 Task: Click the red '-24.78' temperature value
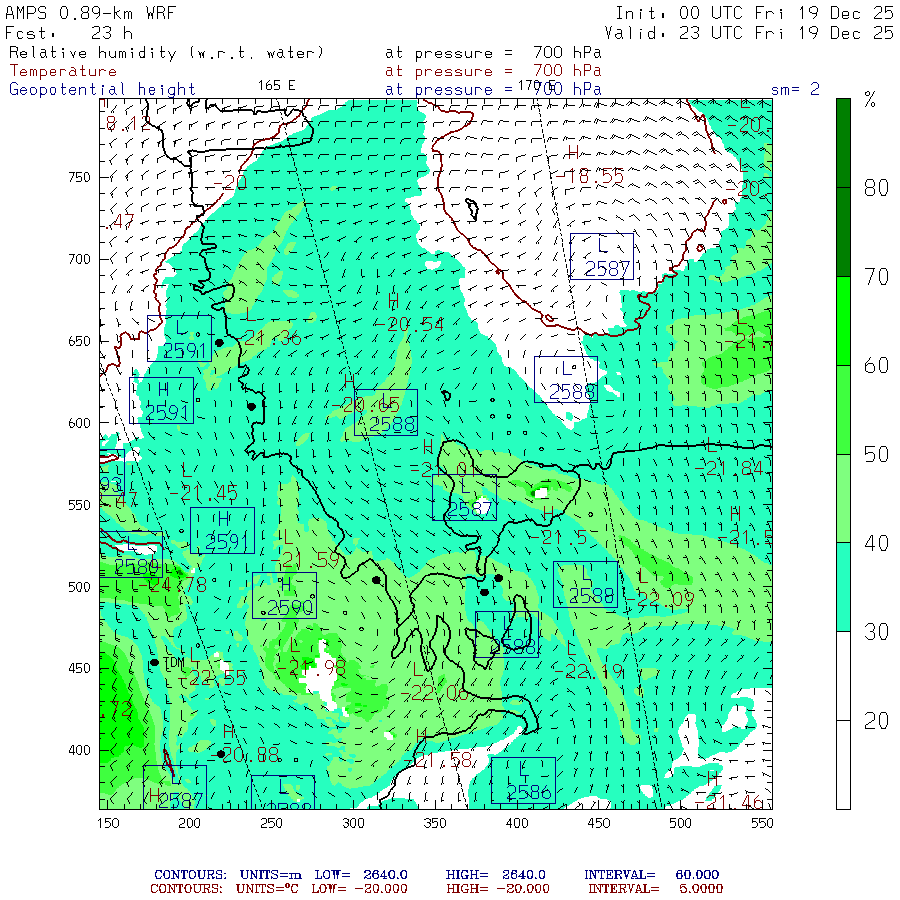(173, 586)
